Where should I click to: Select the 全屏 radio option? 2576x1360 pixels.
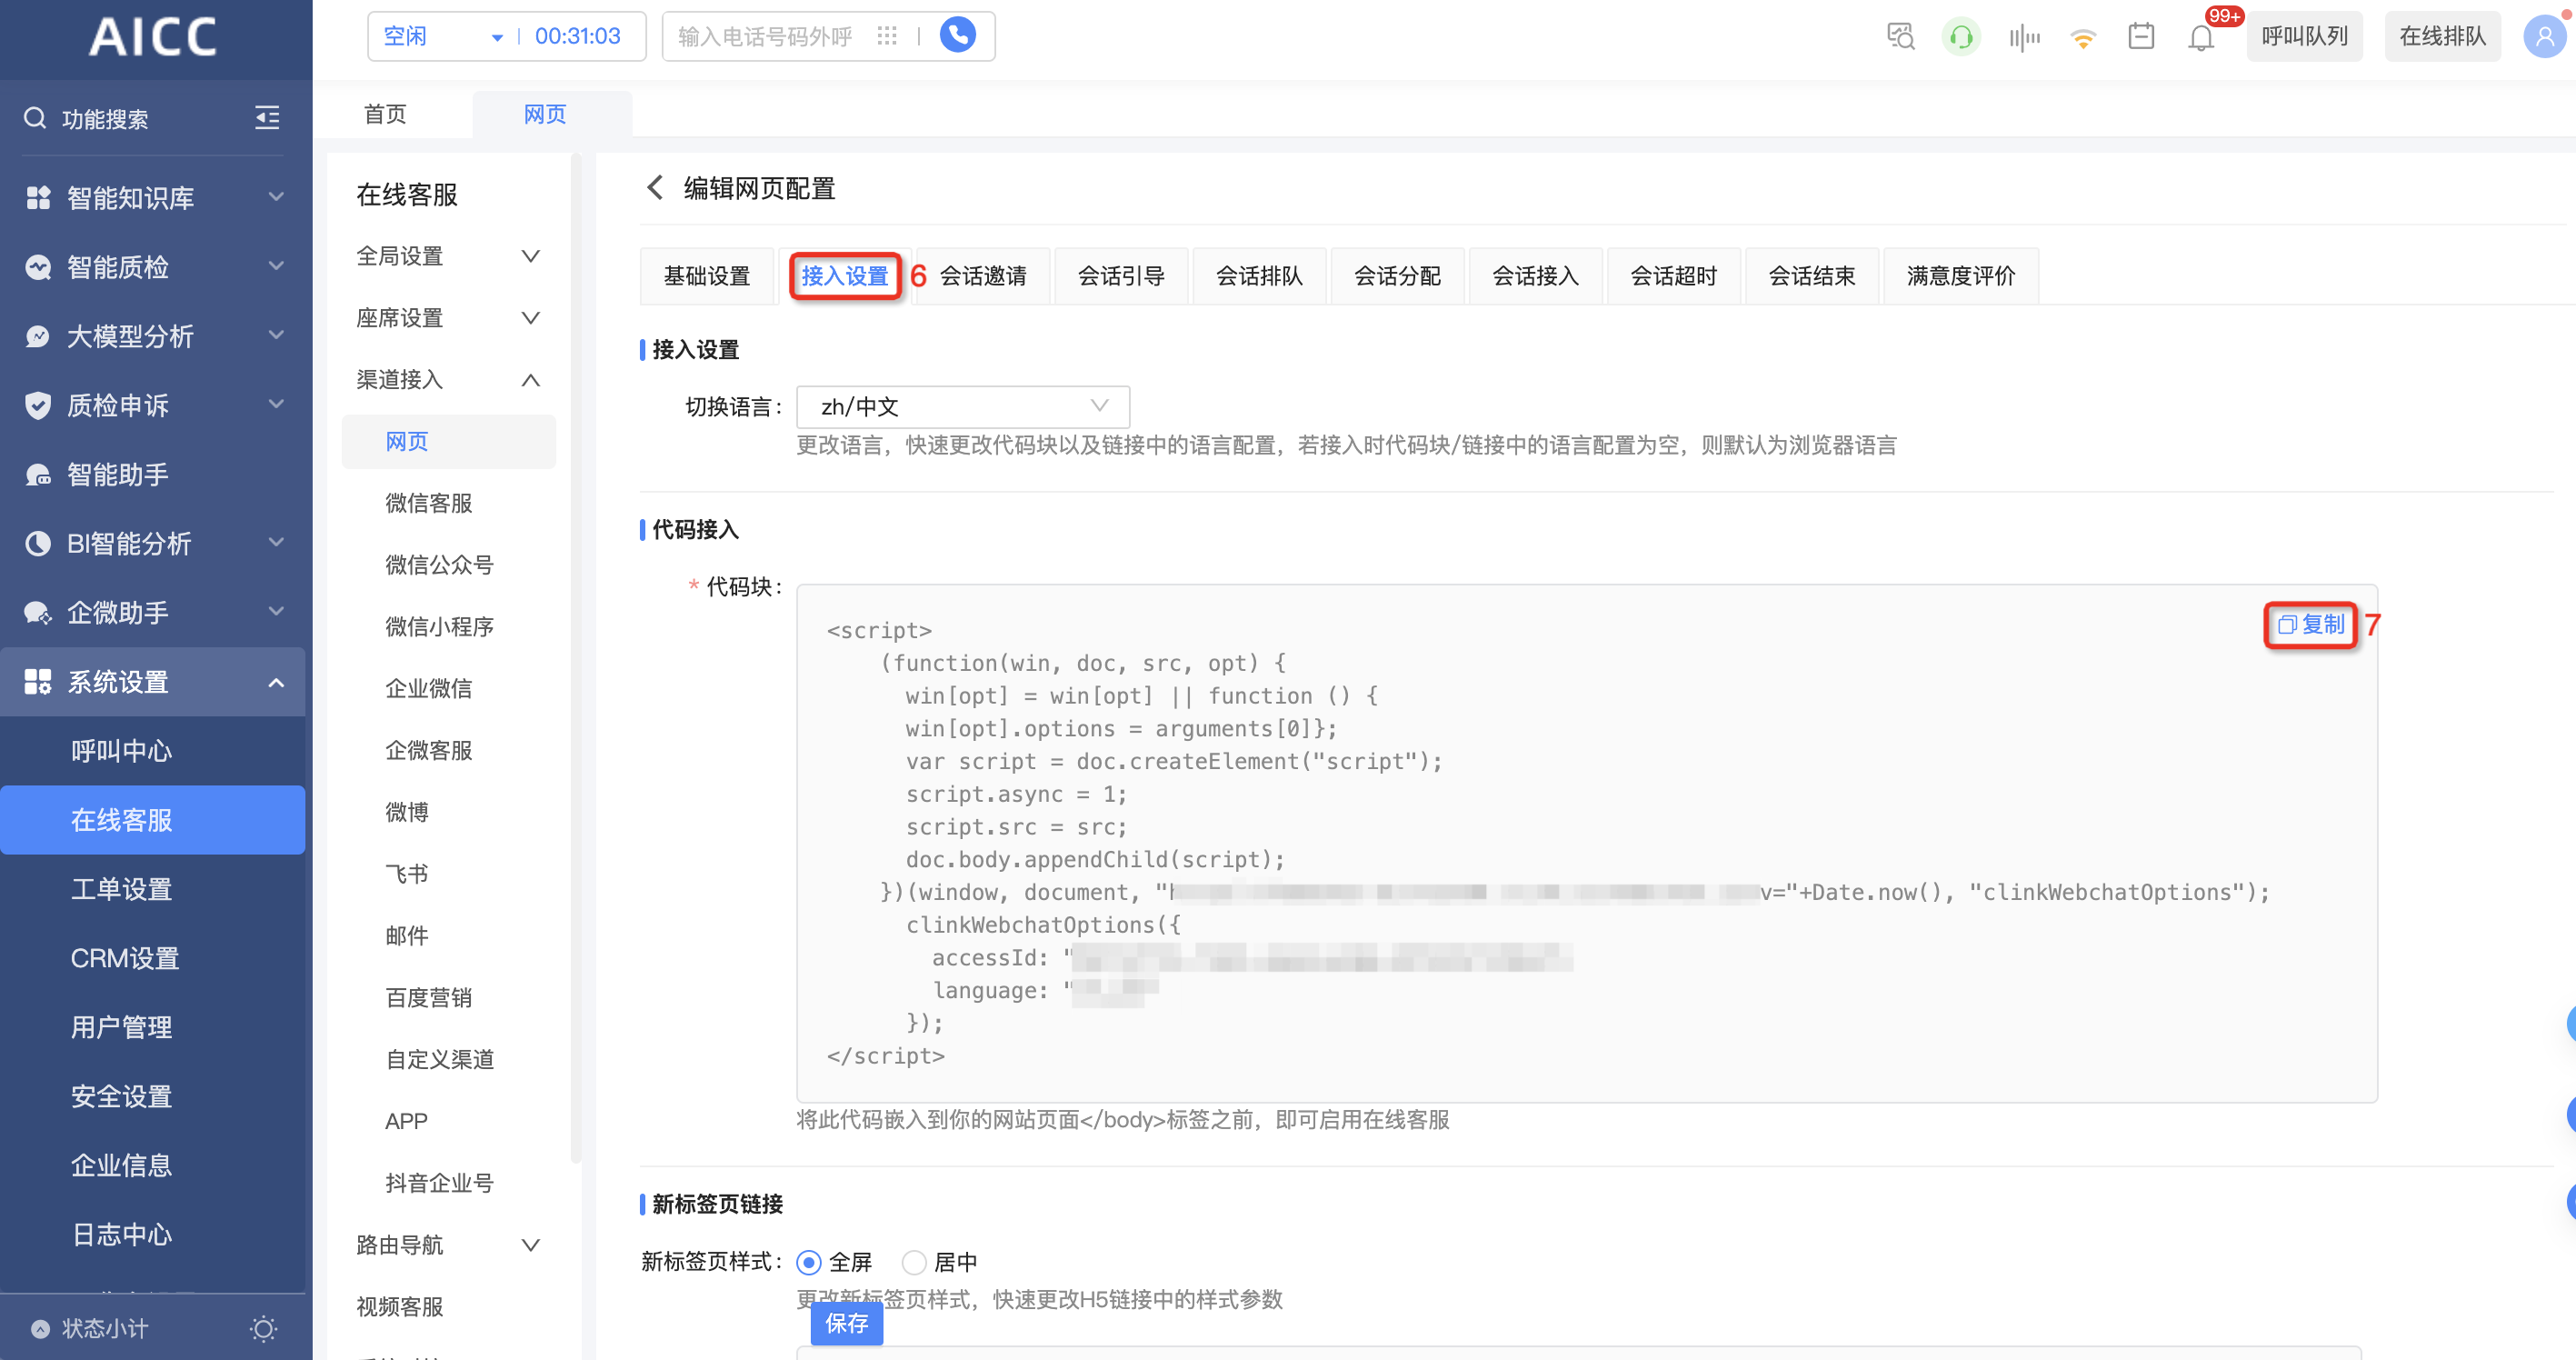click(808, 1262)
